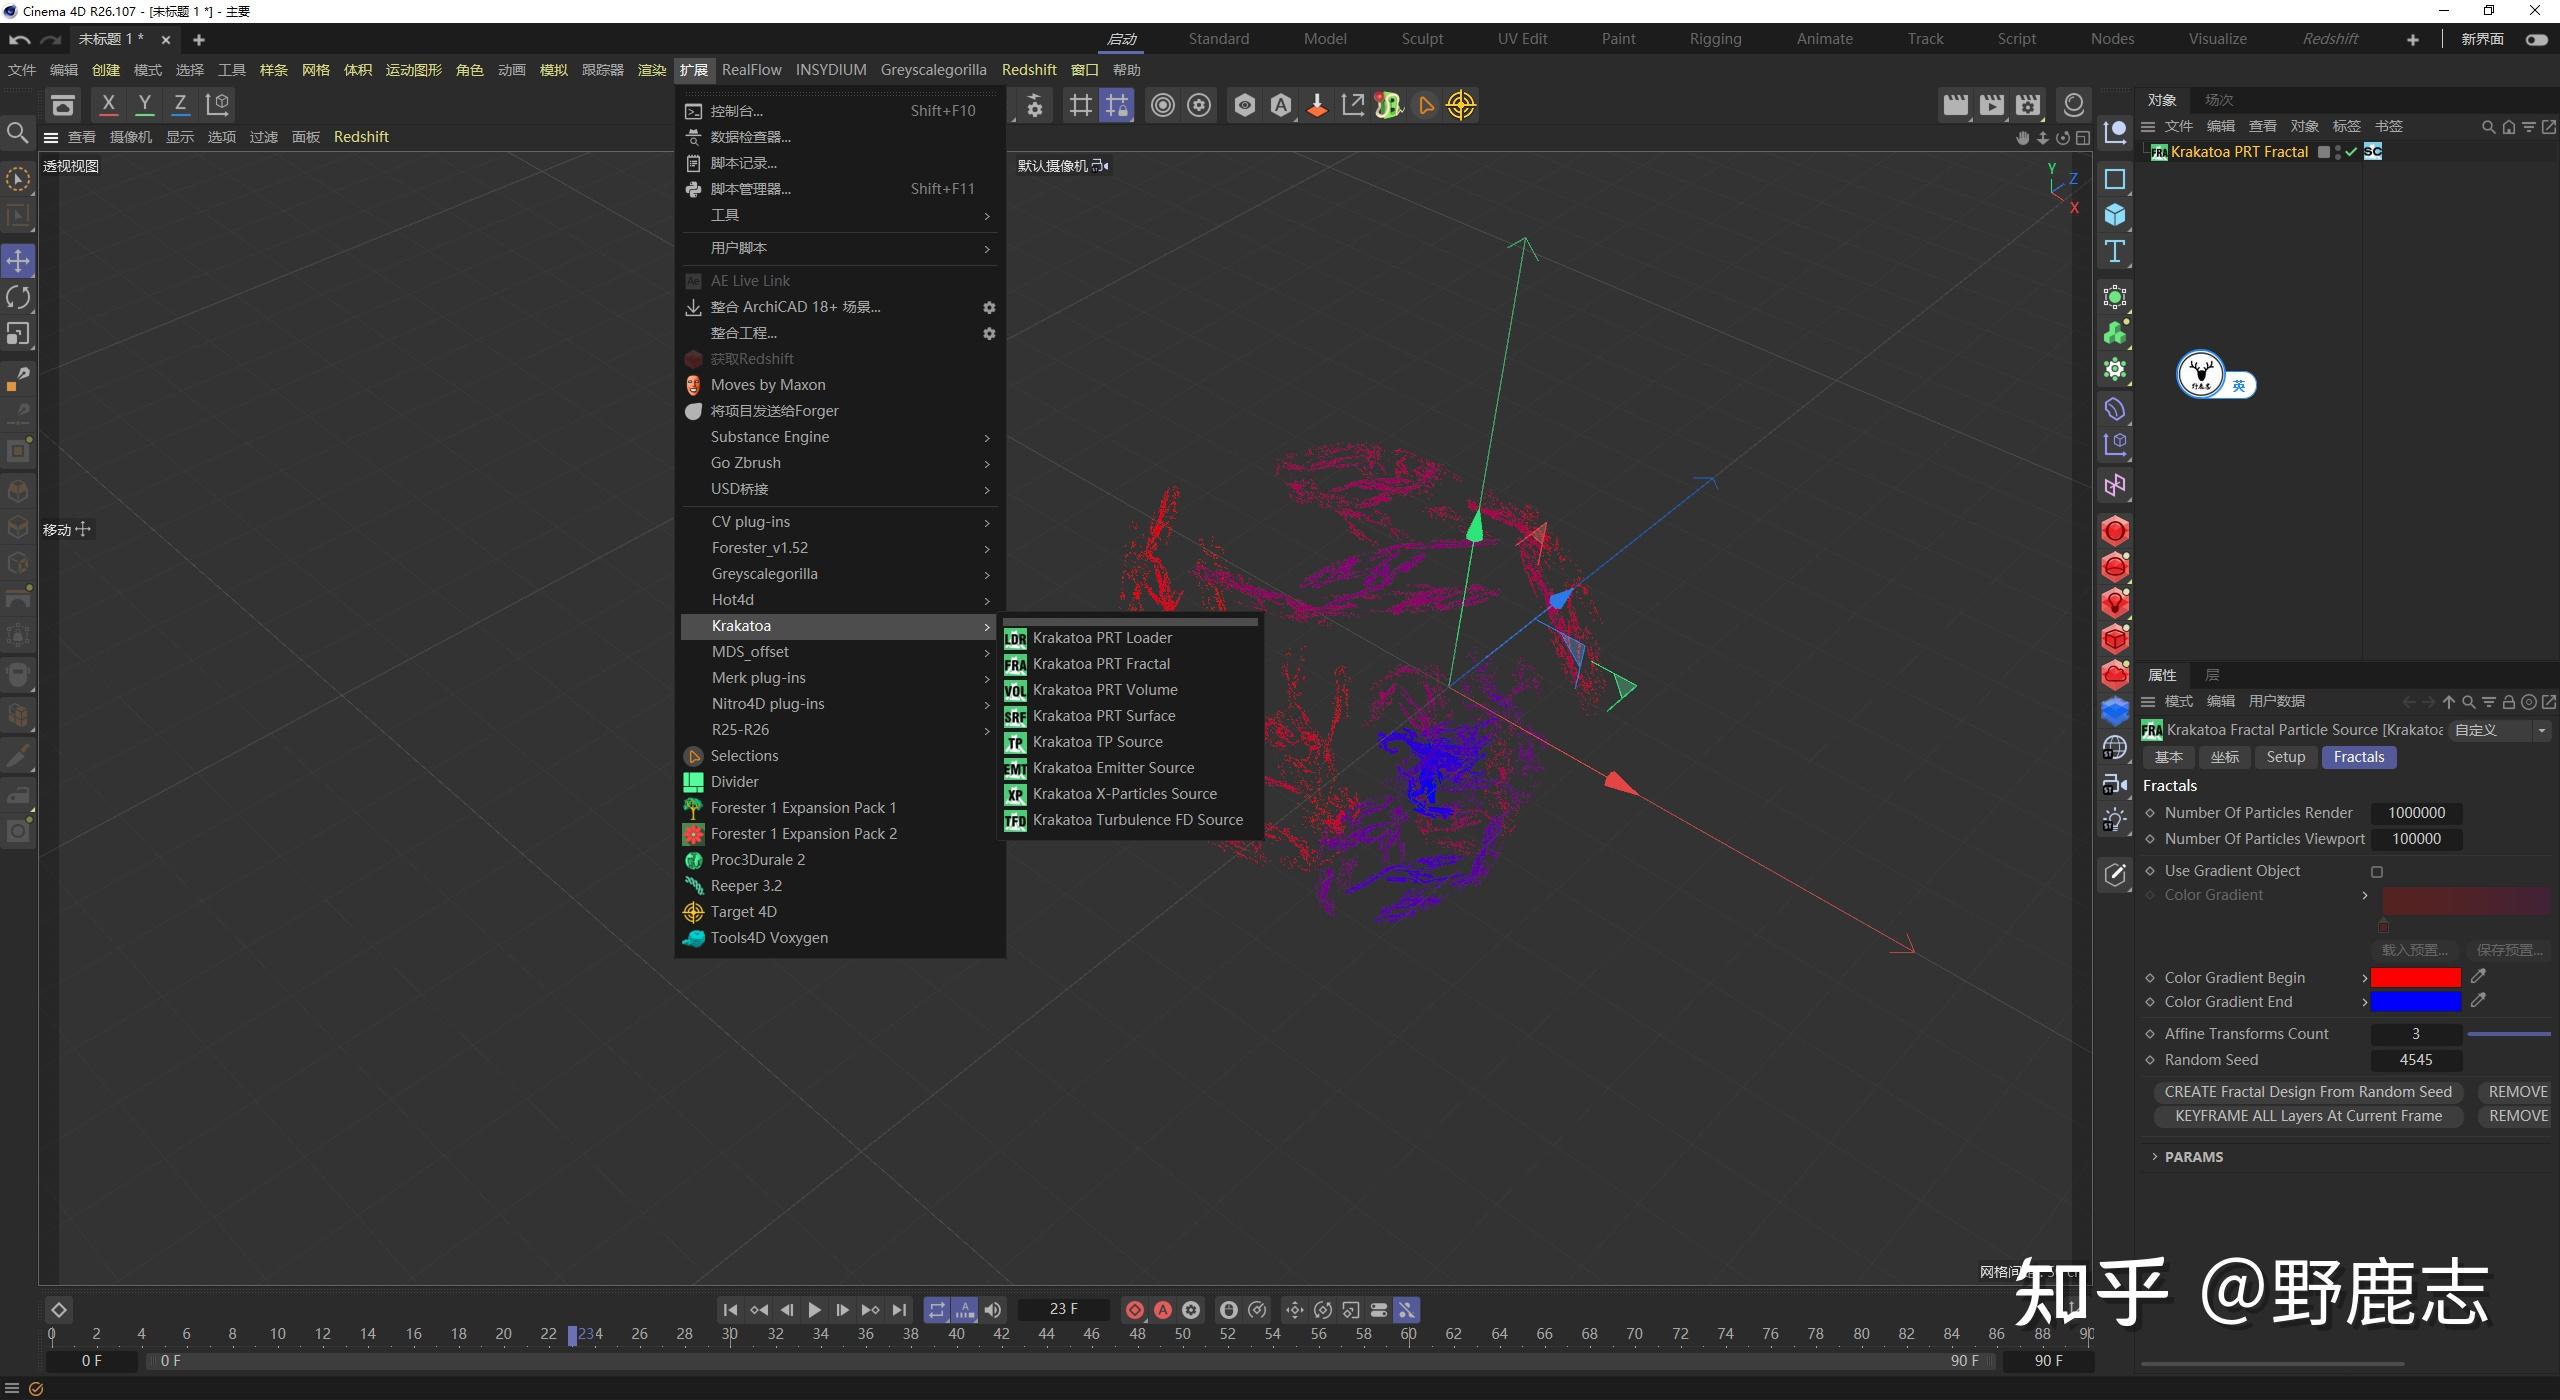Enable the Use Gradient Object checkbox

point(2378,871)
